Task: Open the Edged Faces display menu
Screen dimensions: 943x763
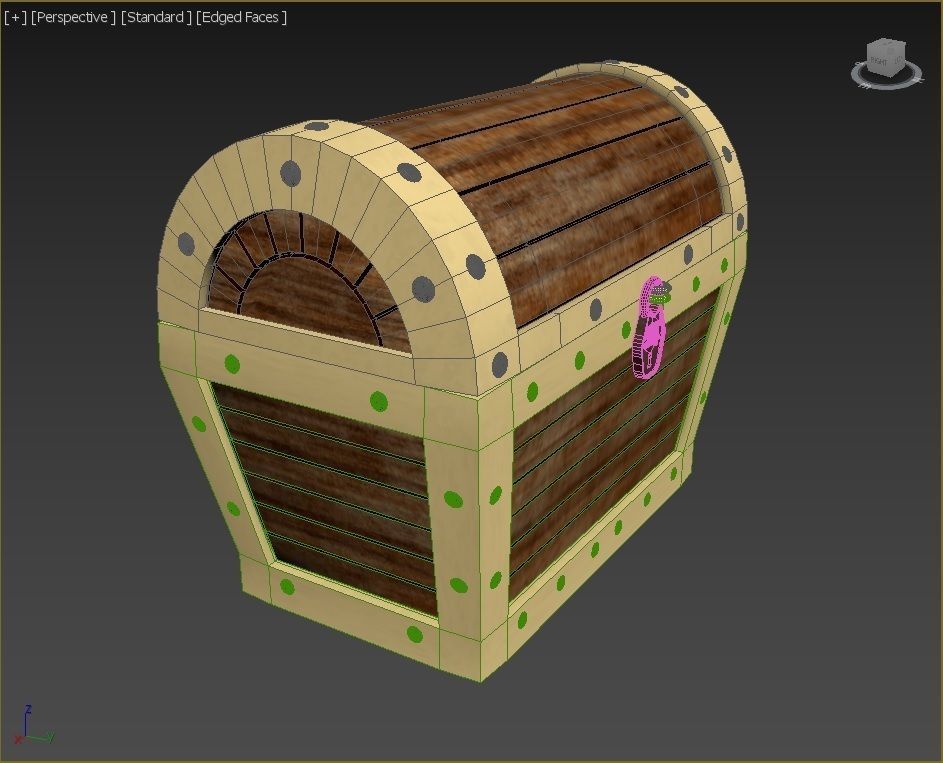Action: click(x=241, y=17)
